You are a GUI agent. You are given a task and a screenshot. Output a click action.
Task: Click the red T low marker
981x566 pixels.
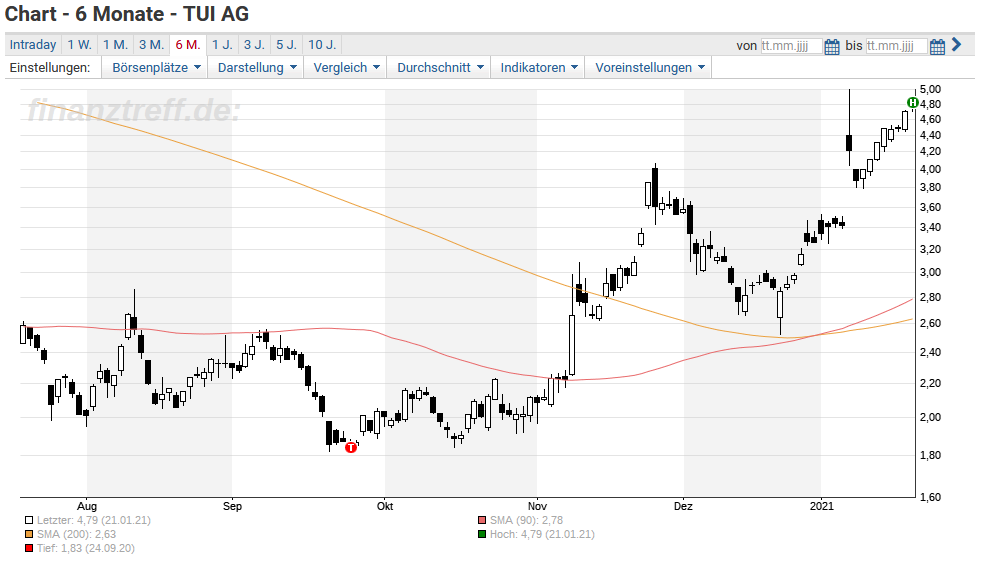[351, 447]
